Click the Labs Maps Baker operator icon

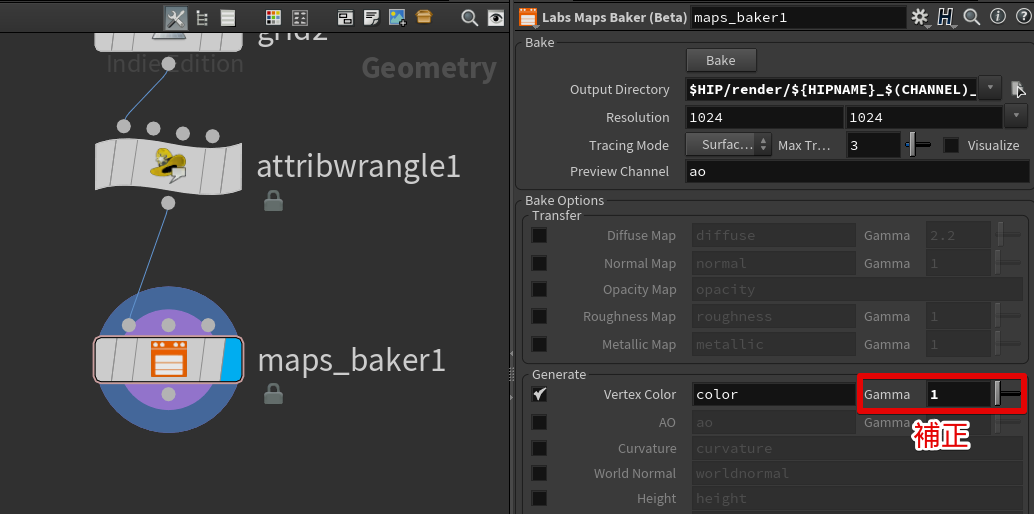click(528, 16)
